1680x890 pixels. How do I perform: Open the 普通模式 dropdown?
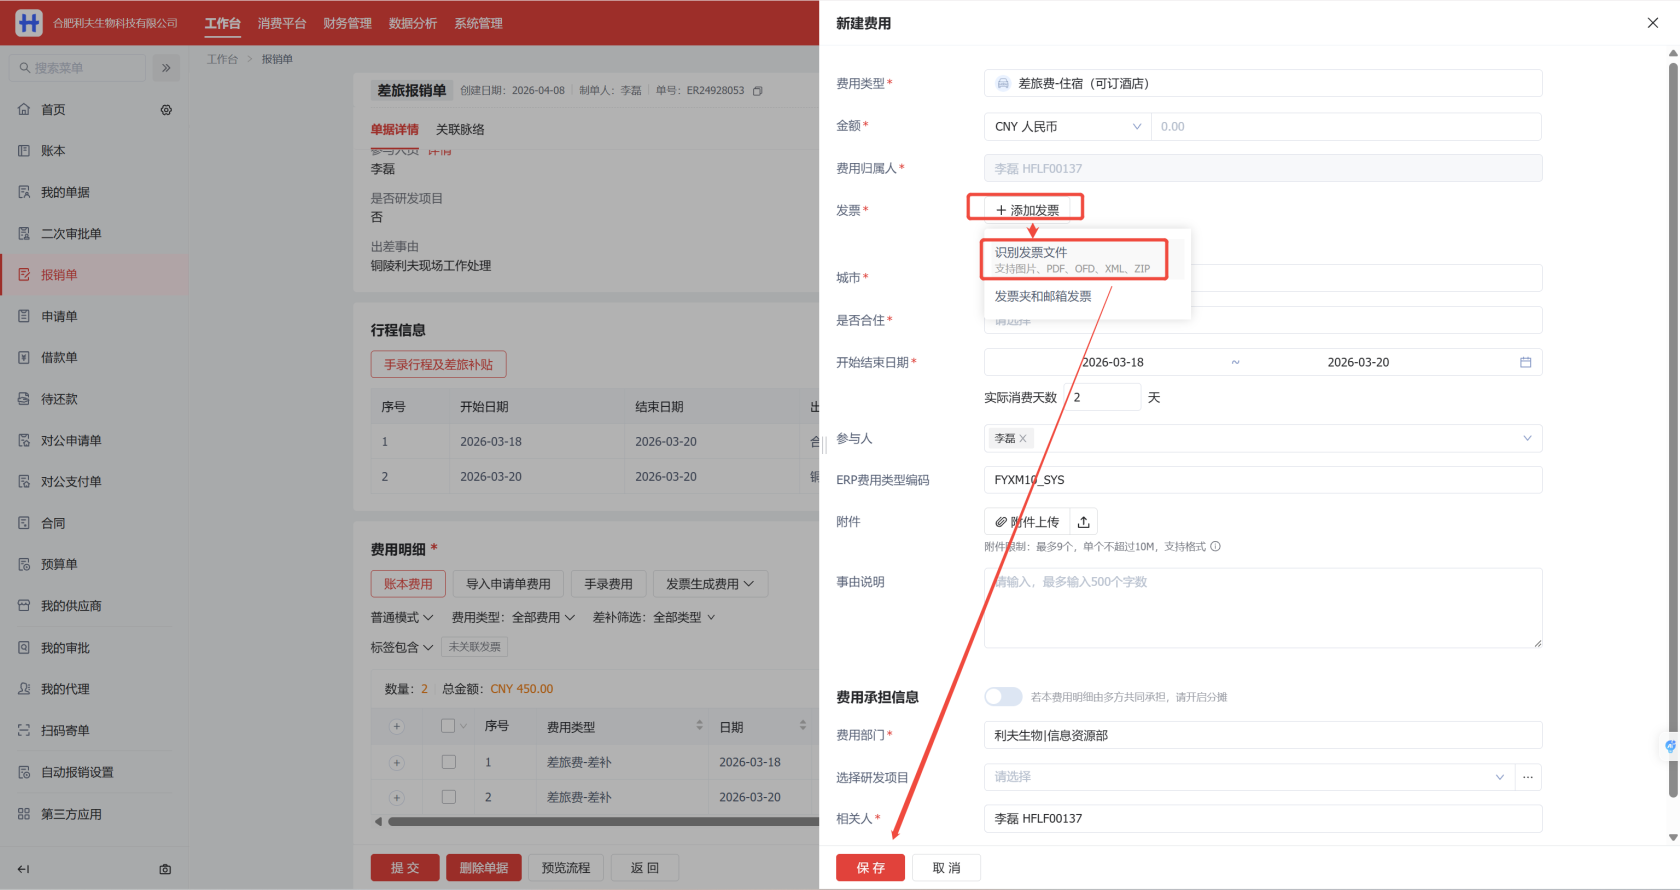402,618
